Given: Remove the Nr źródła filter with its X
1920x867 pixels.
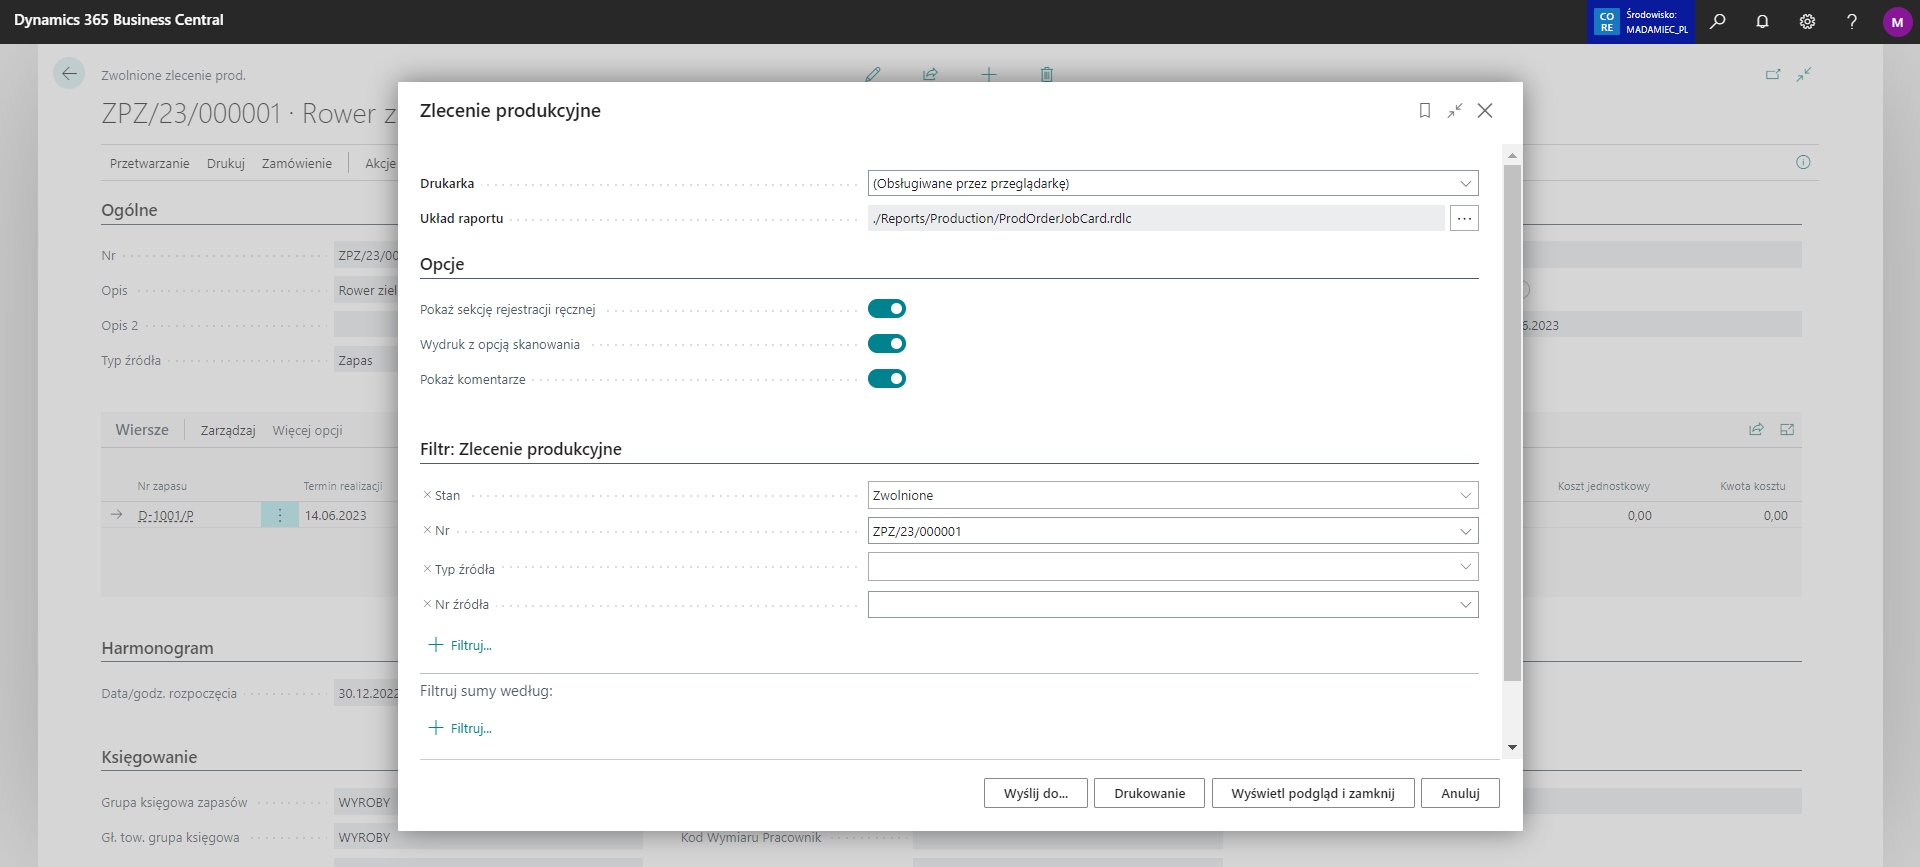Looking at the screenshot, I should coord(427,604).
